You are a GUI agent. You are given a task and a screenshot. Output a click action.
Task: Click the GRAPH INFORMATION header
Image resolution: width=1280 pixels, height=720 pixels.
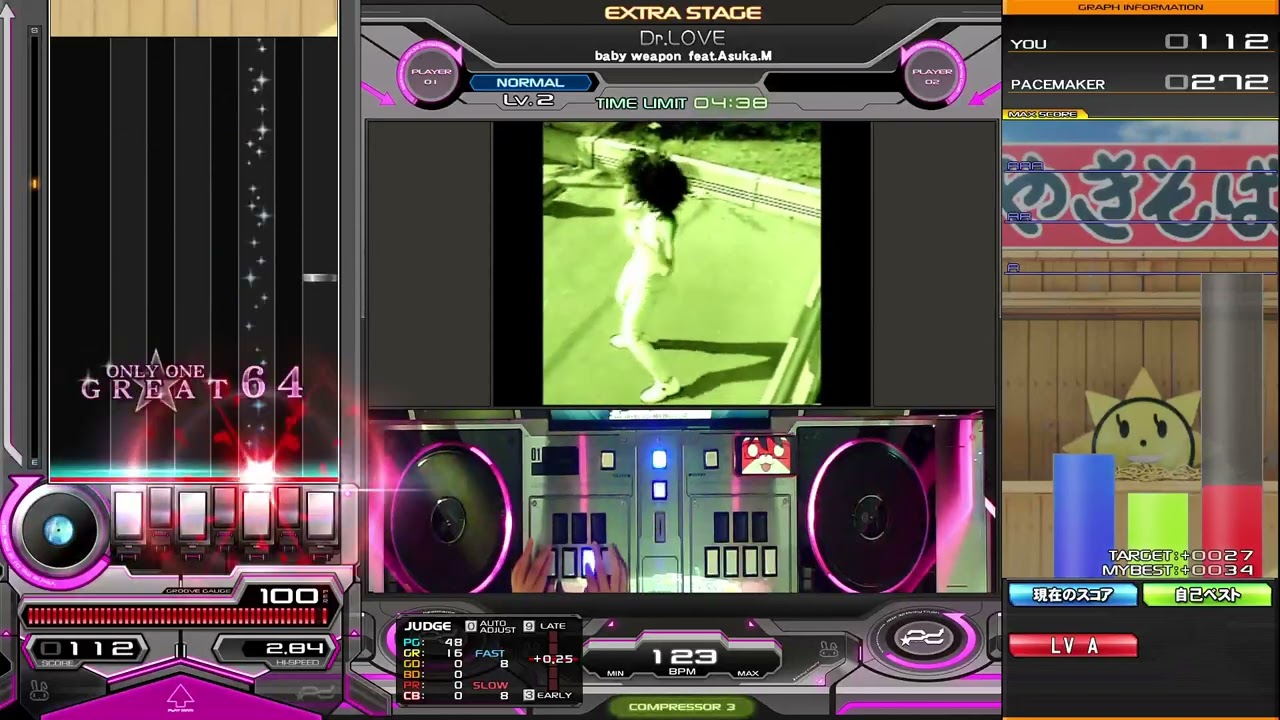tap(1140, 7)
